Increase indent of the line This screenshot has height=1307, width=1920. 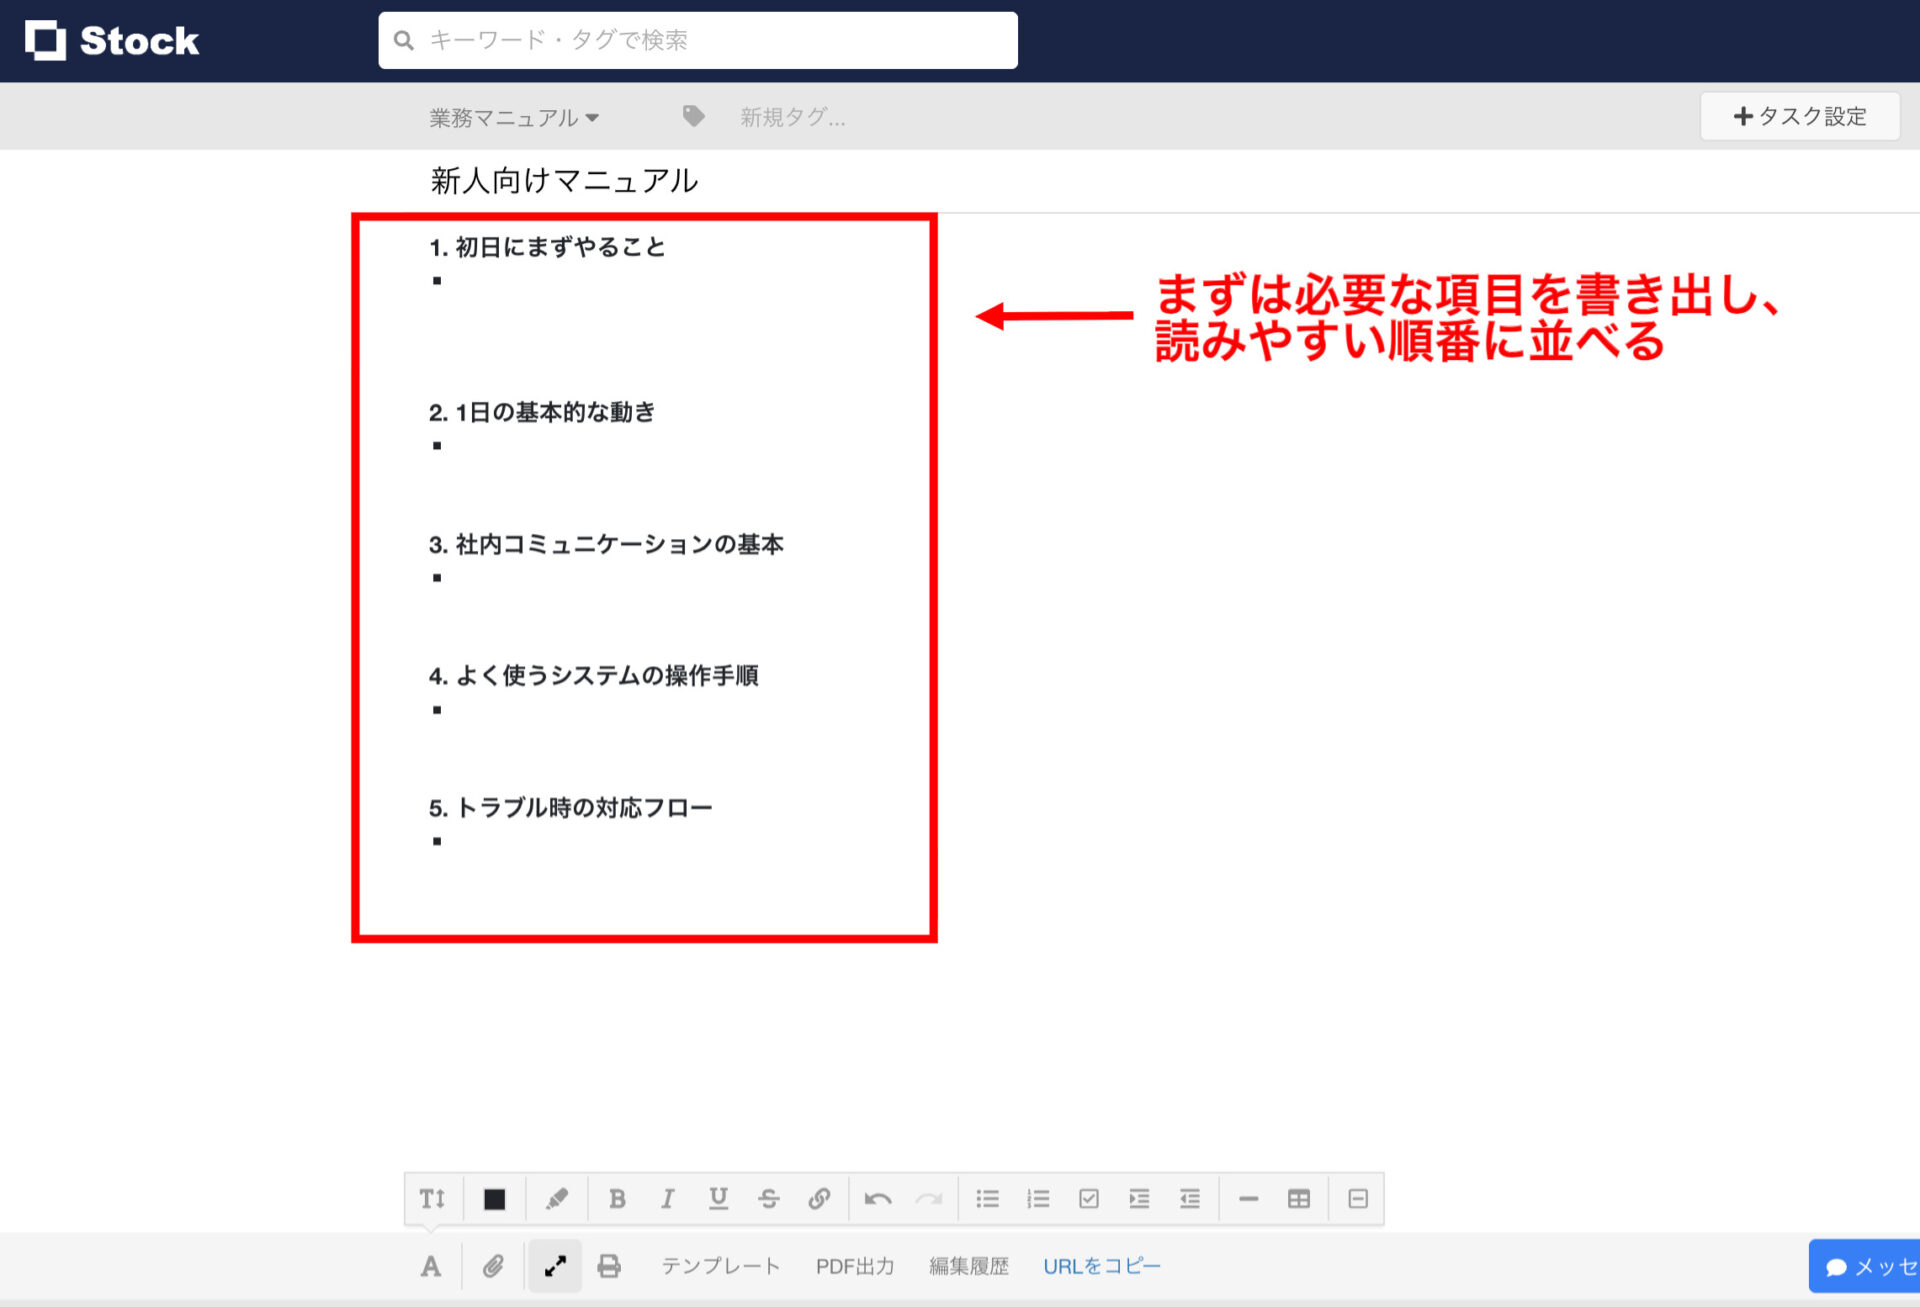[1139, 1198]
